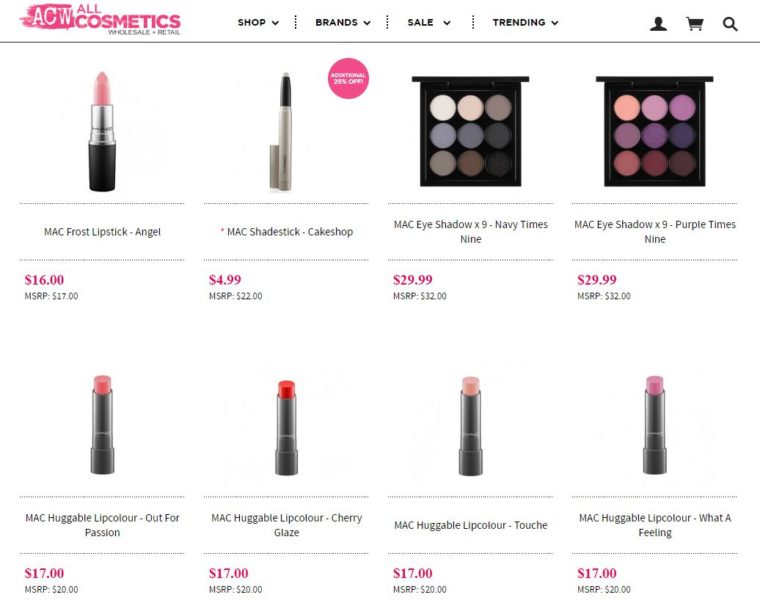The height and width of the screenshot is (600, 760).
Task: Open MAC Shadestick - Cakeshop product link
Action: tap(289, 232)
